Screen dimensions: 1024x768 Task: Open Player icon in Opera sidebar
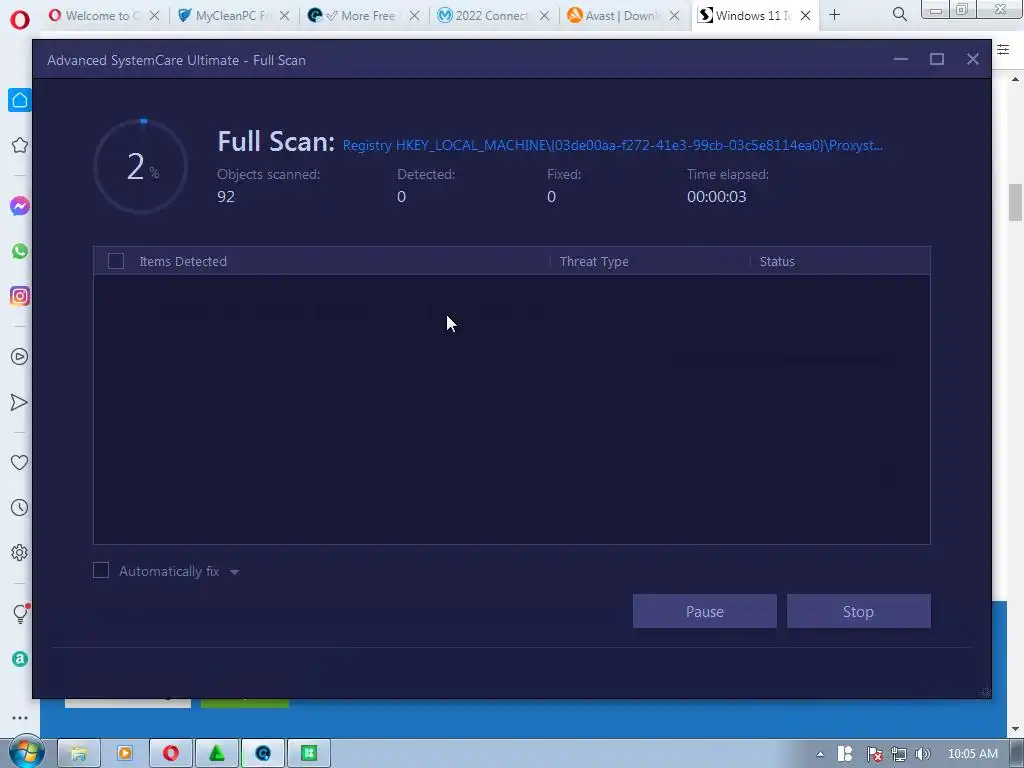pyautogui.click(x=20, y=357)
